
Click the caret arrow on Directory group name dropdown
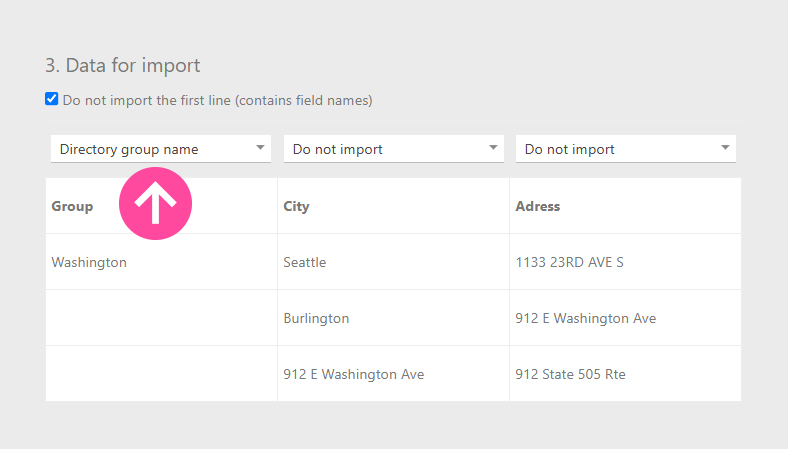(x=260, y=148)
